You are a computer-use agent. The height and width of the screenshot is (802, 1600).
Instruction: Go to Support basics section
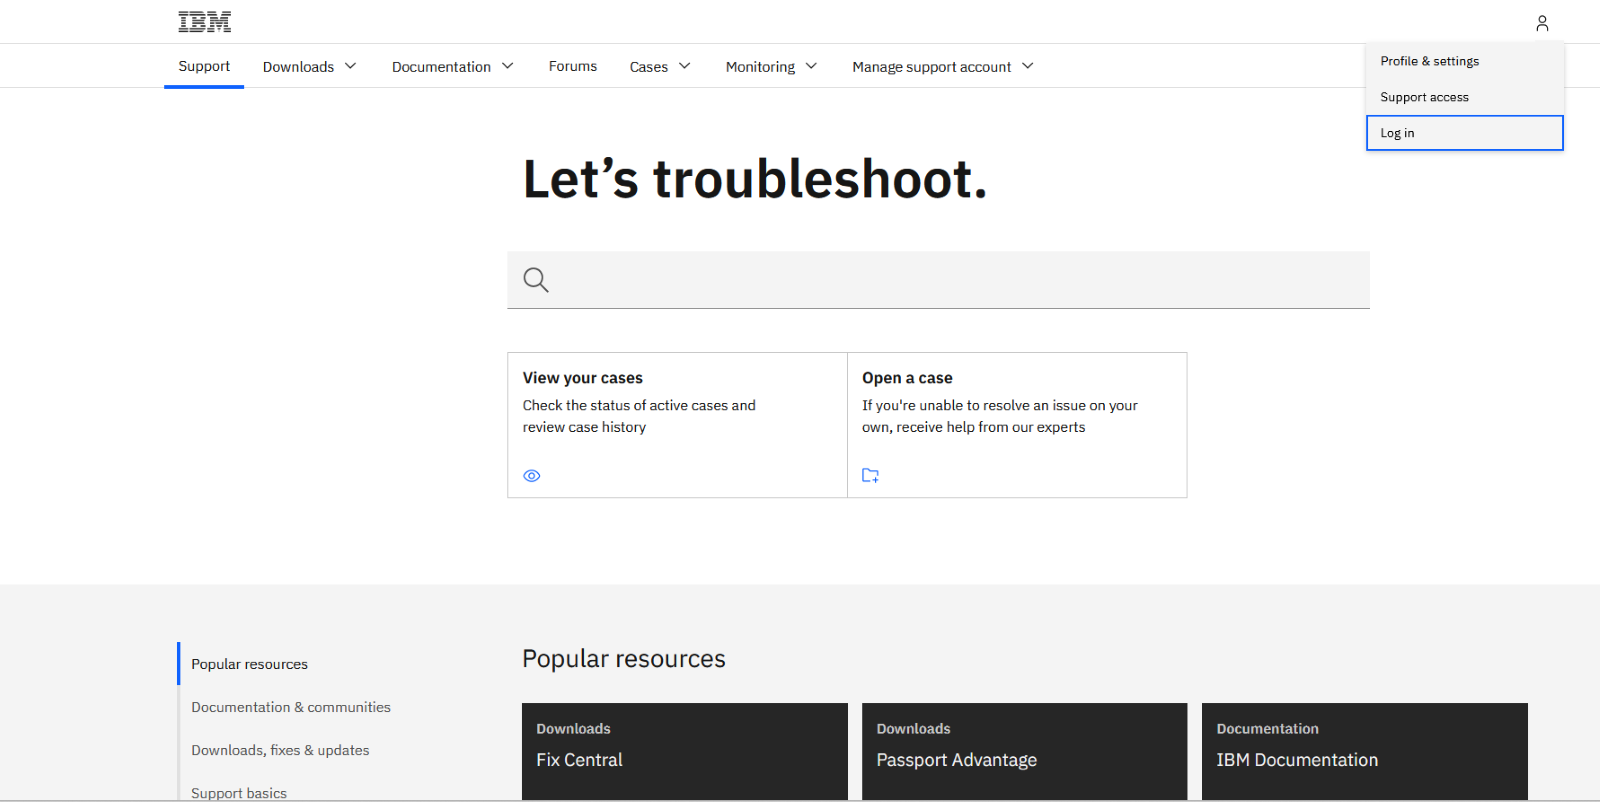(239, 793)
